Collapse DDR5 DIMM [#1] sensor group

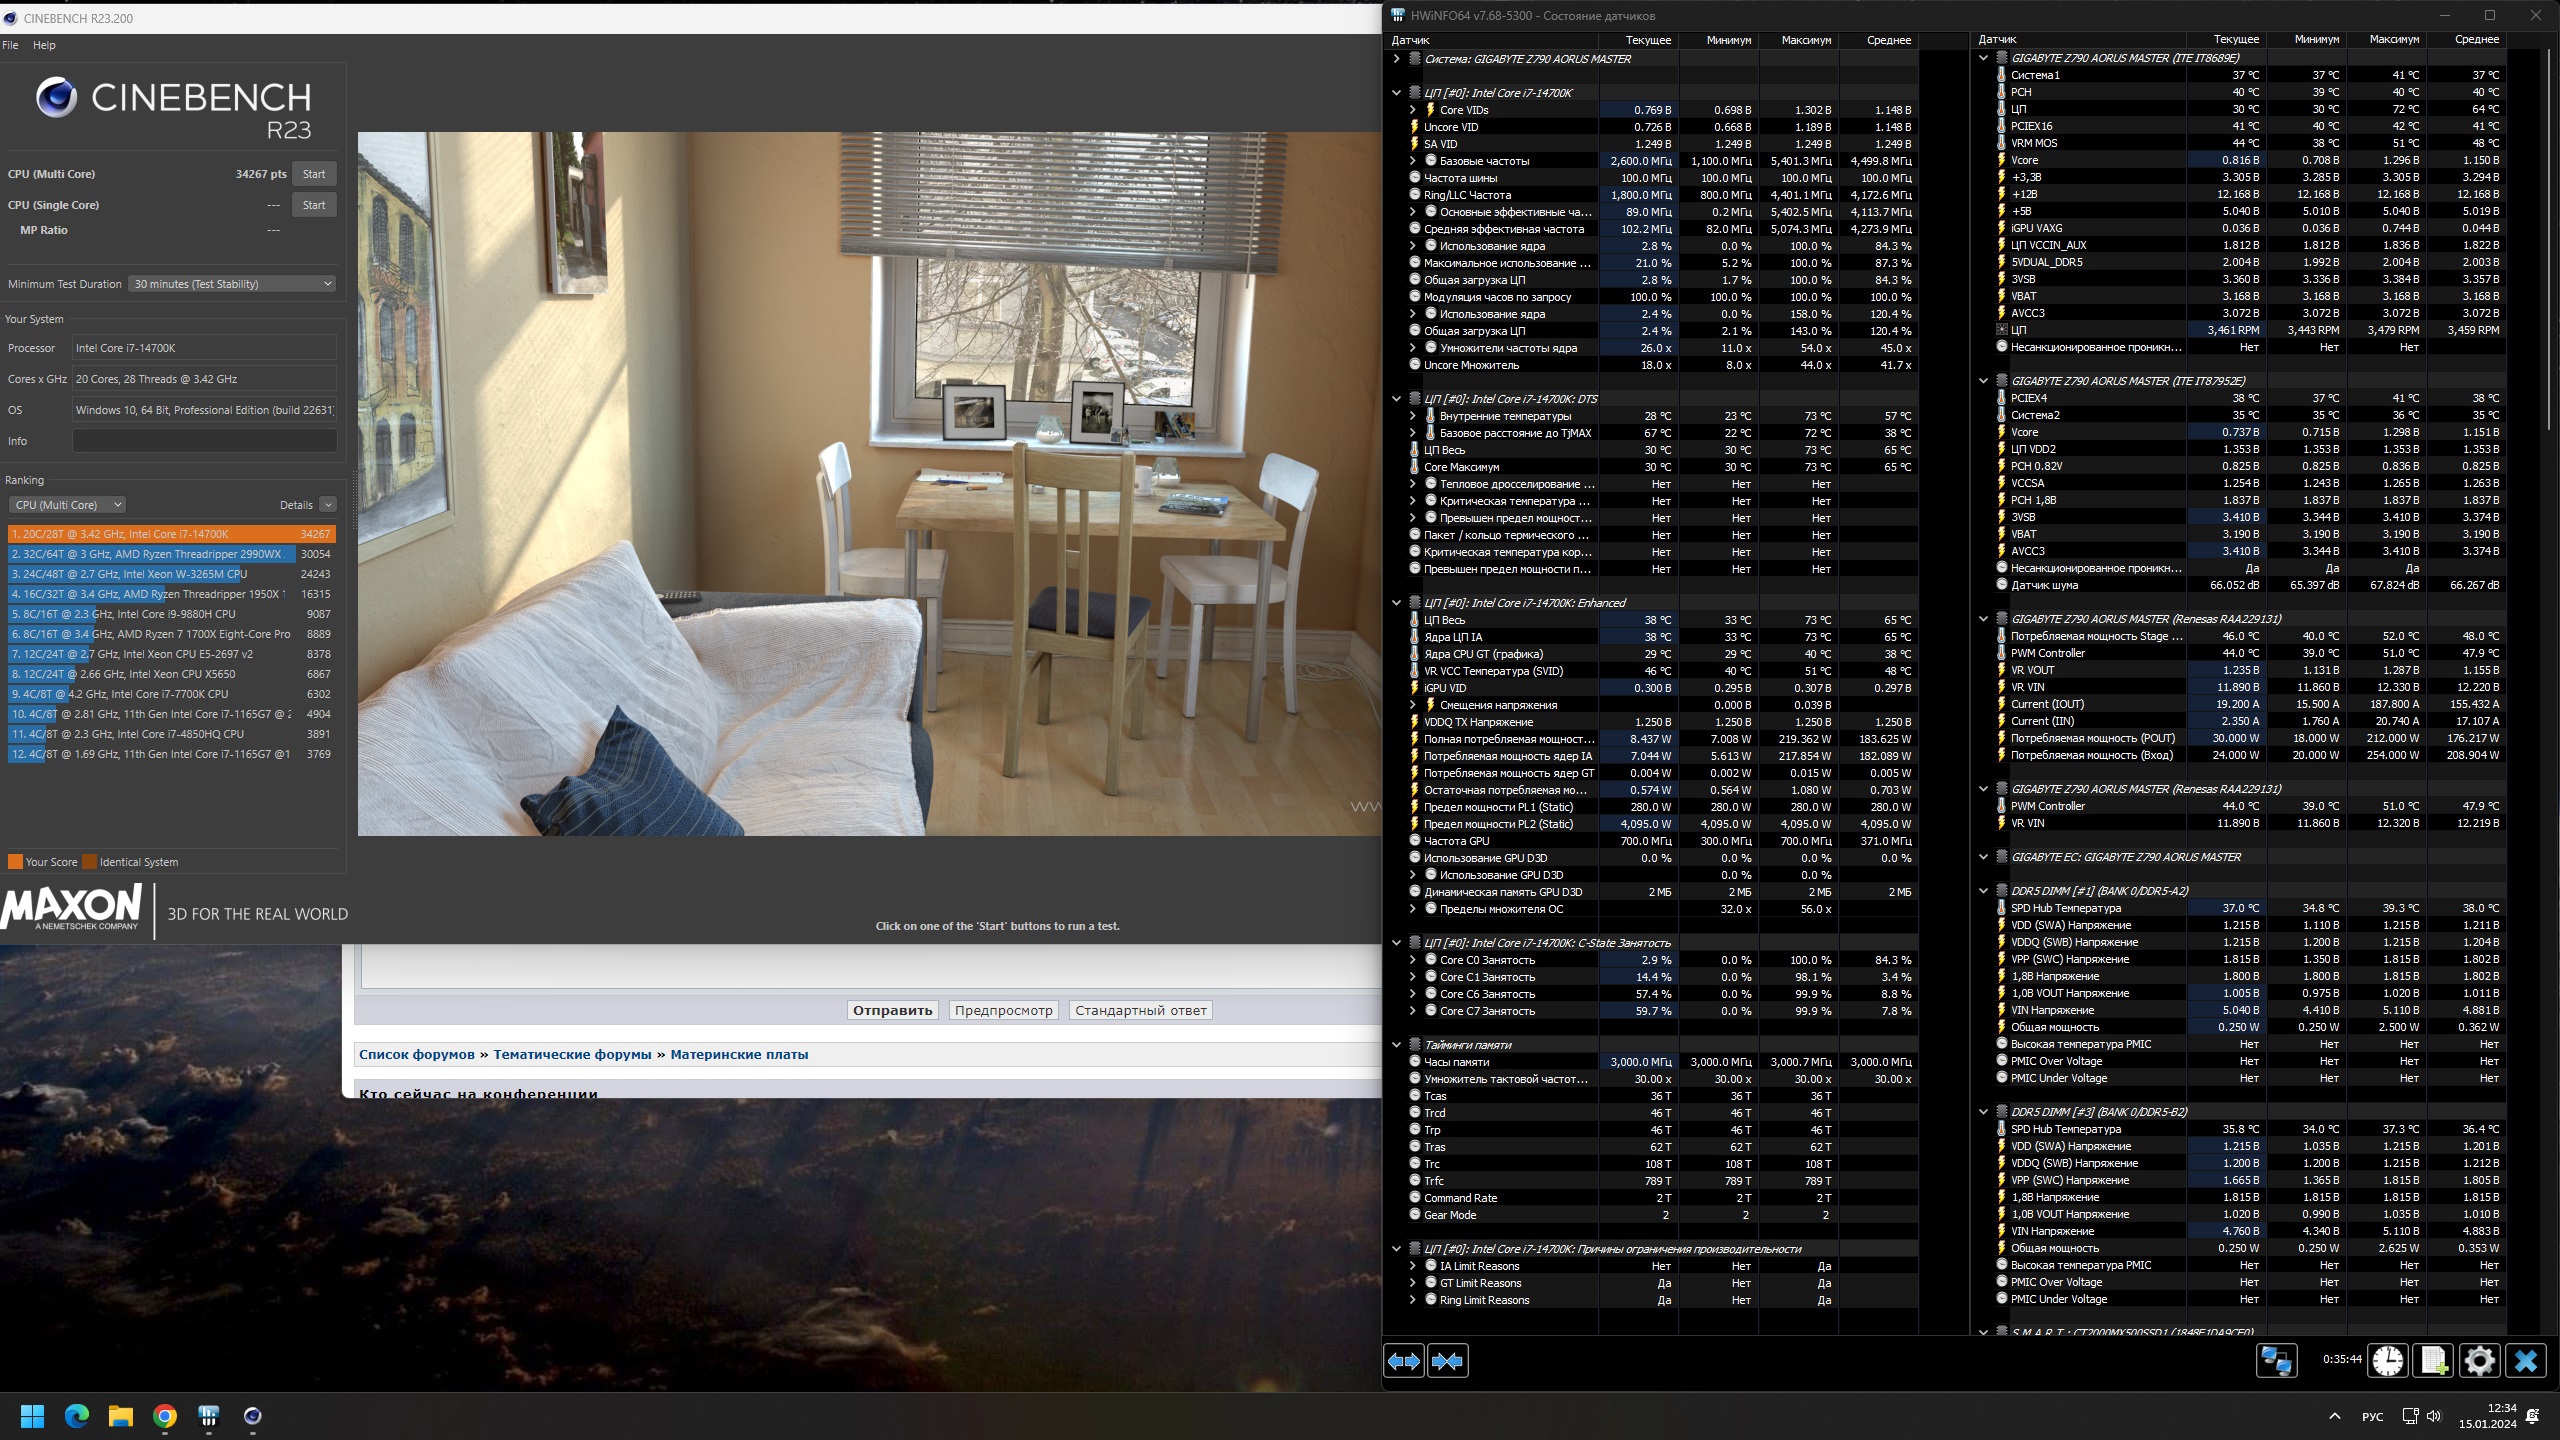click(1984, 891)
